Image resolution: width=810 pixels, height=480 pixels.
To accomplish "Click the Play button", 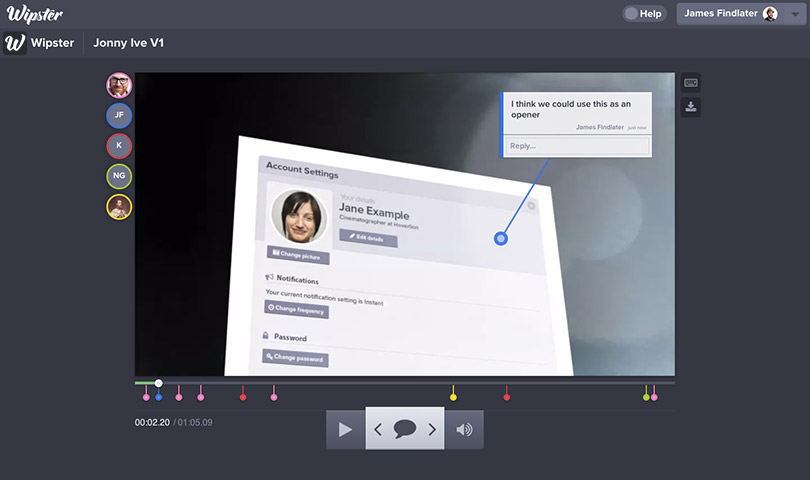I will pyautogui.click(x=346, y=429).
